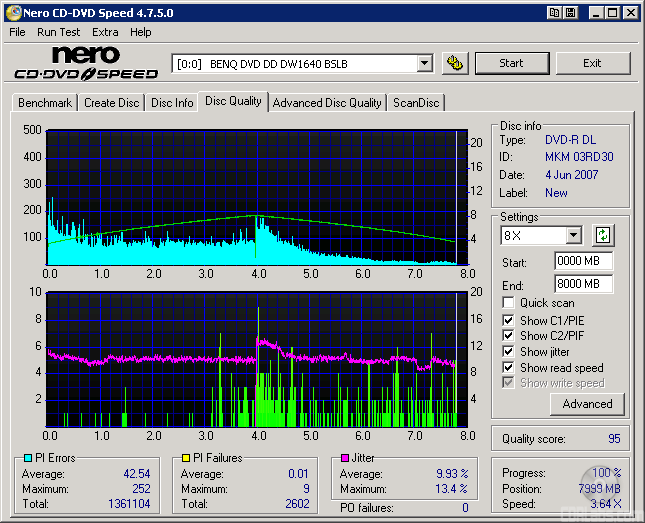Click the cyan PI Errors legend square
This screenshot has width=645, height=523.
click(x=27, y=458)
